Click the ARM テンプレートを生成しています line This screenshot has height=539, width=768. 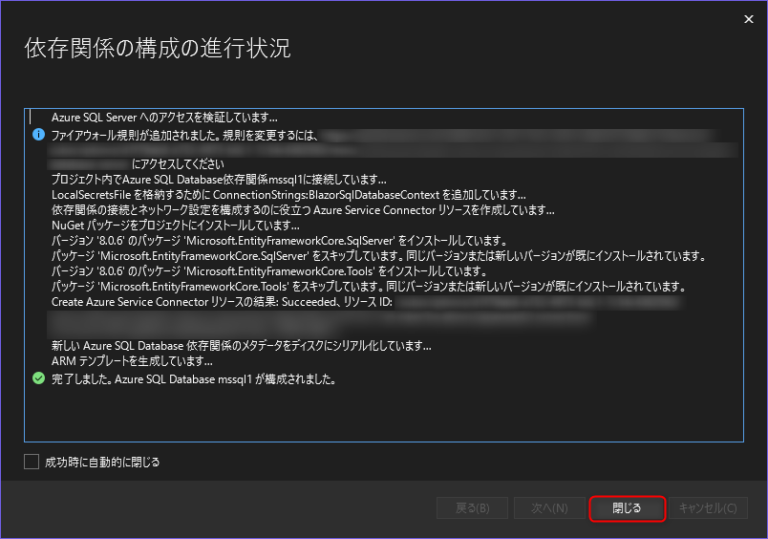point(131,361)
